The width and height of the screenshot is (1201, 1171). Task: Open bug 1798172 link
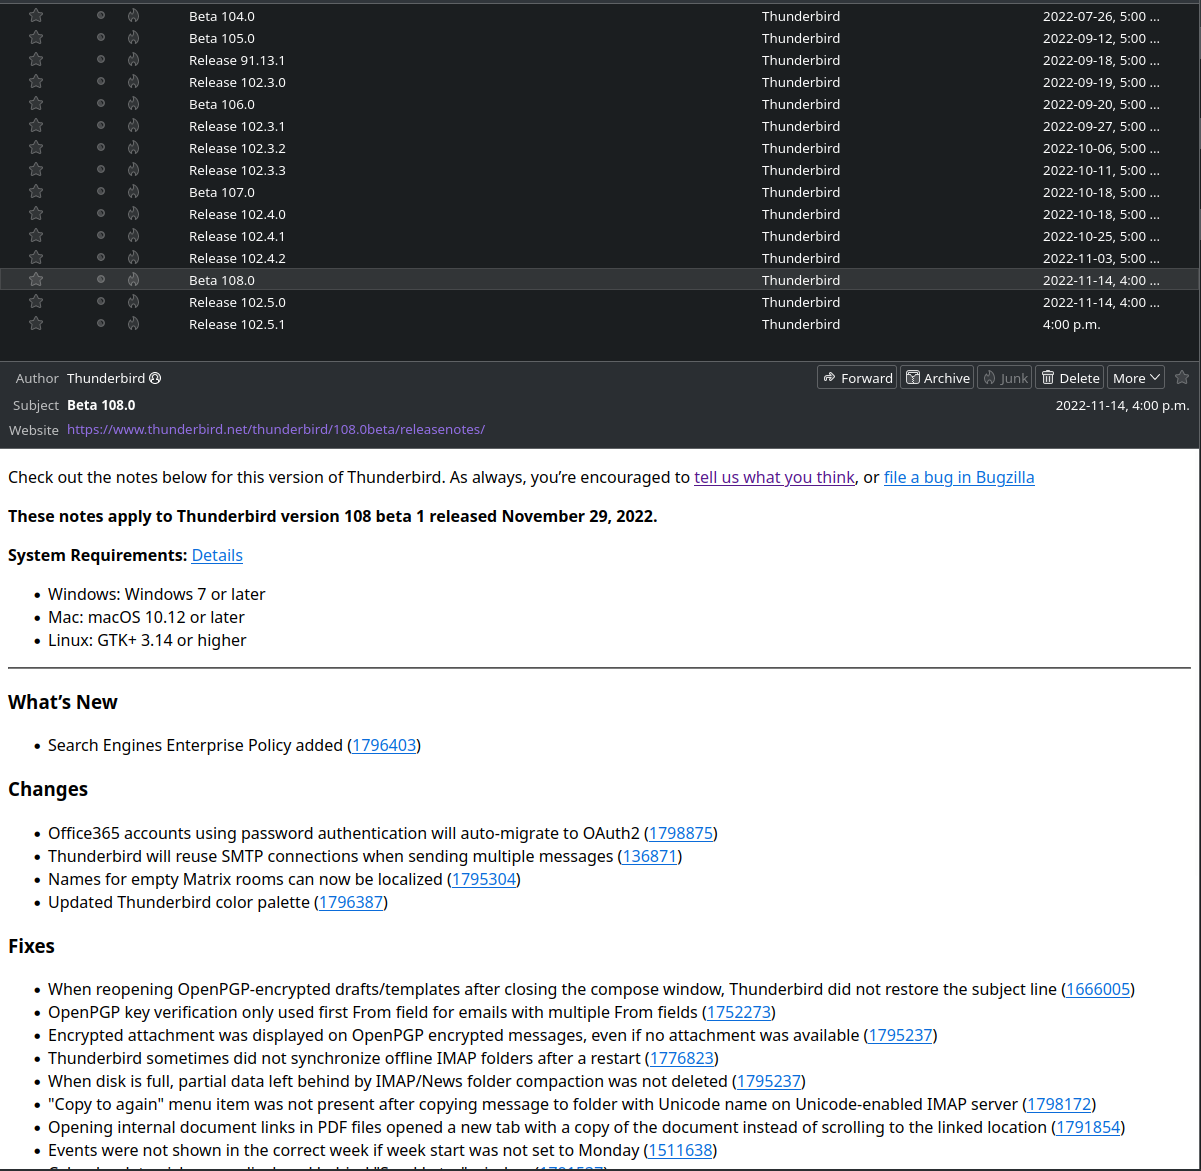(1060, 1105)
